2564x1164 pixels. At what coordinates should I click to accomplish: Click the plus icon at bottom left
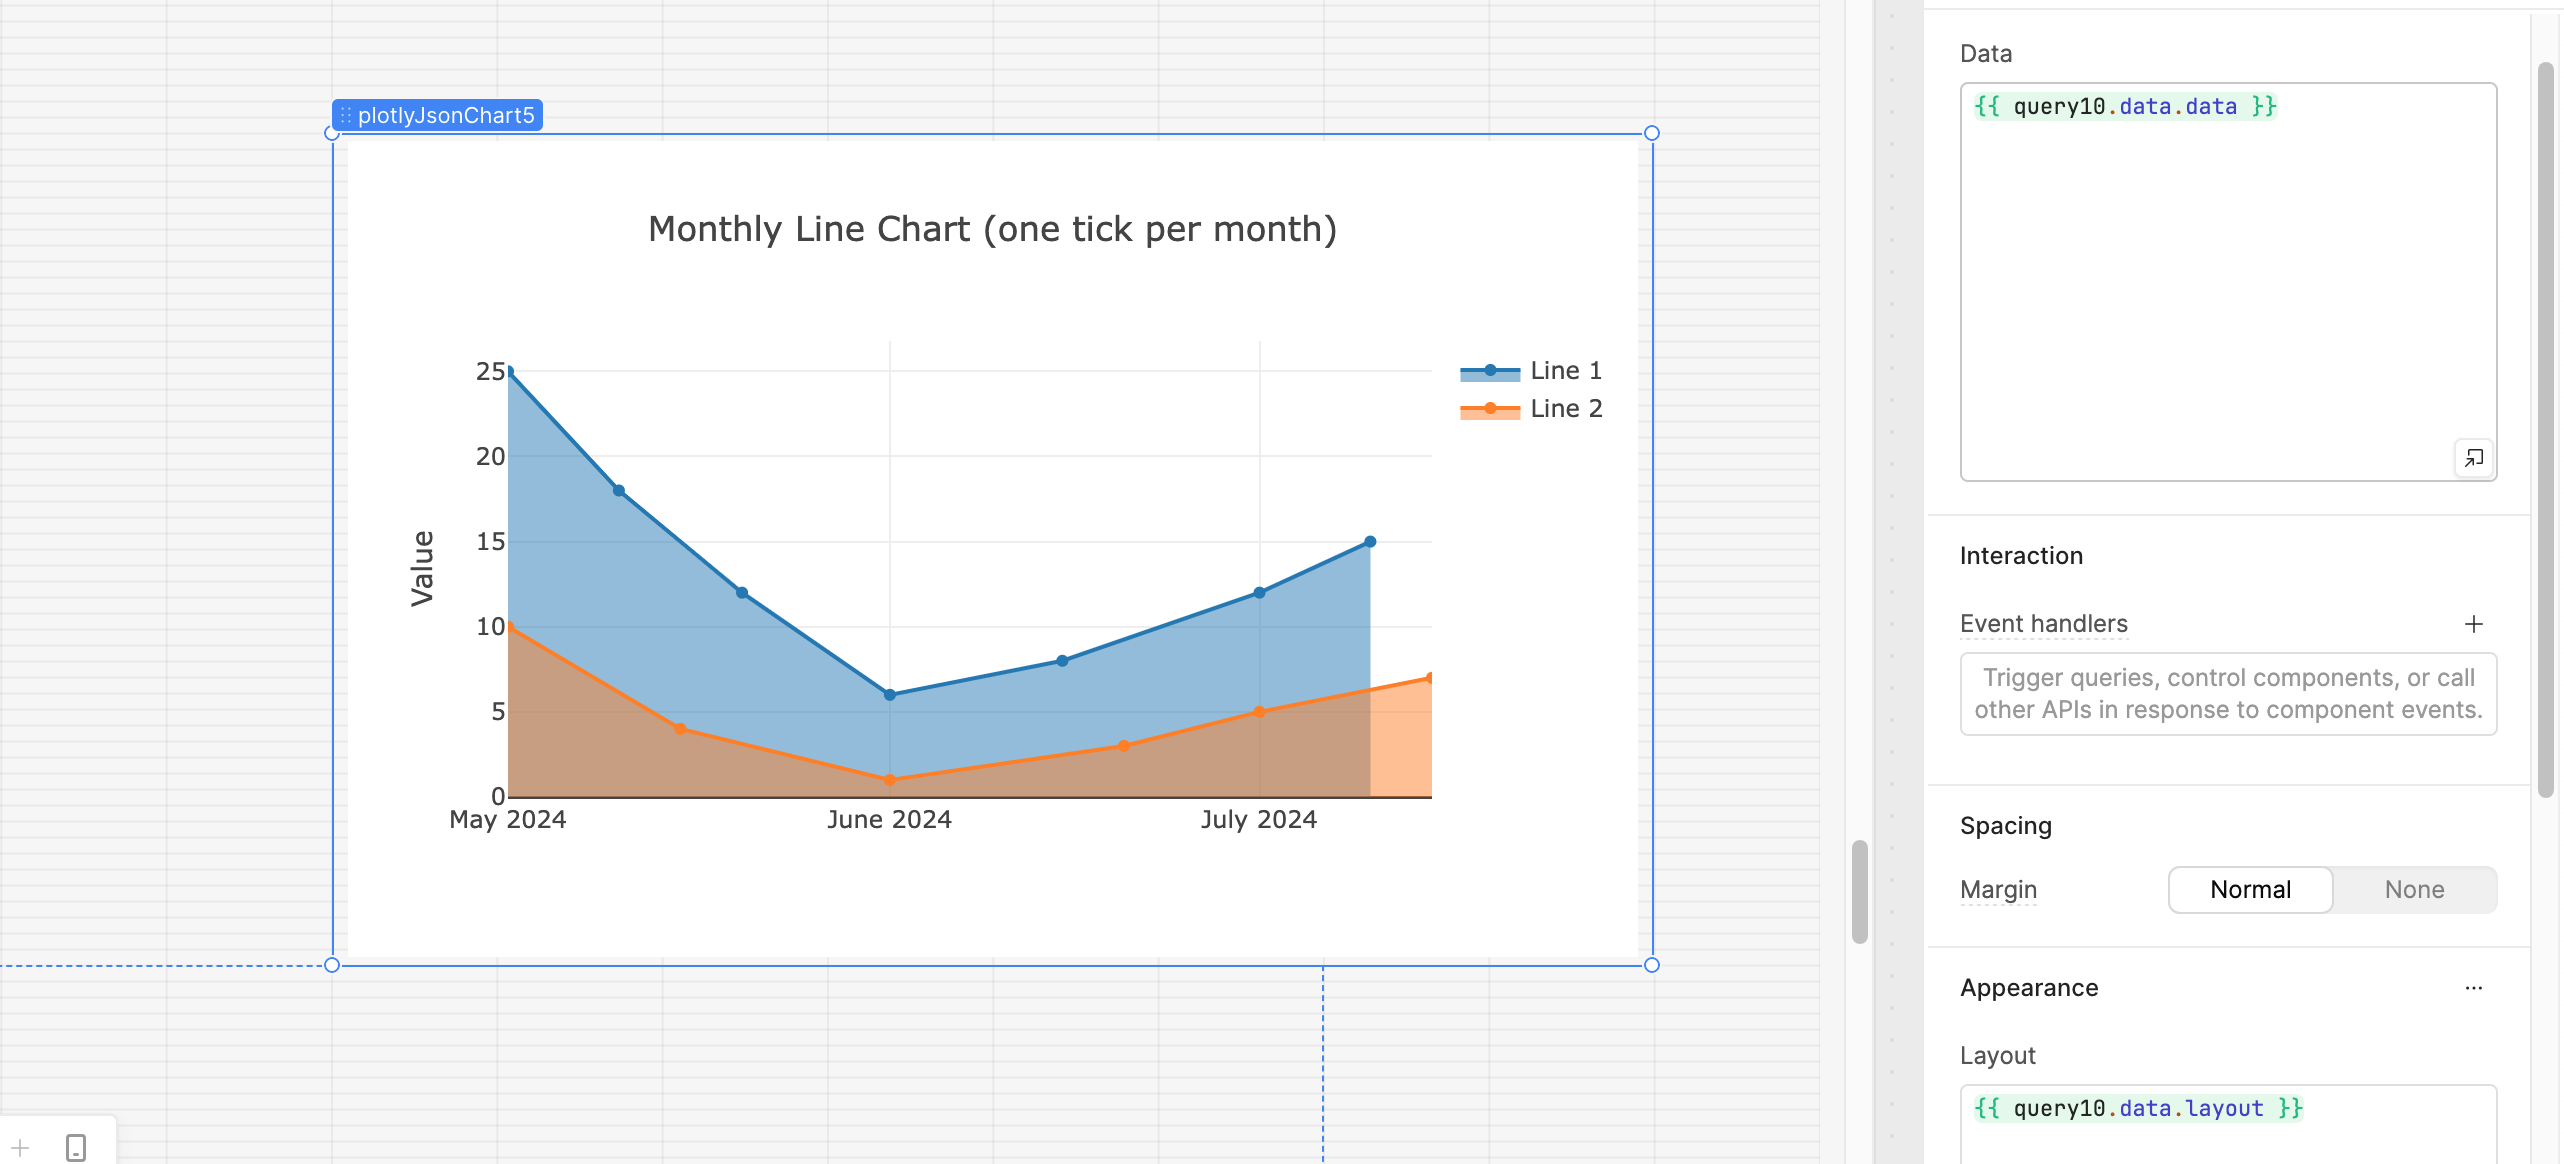click(x=21, y=1147)
